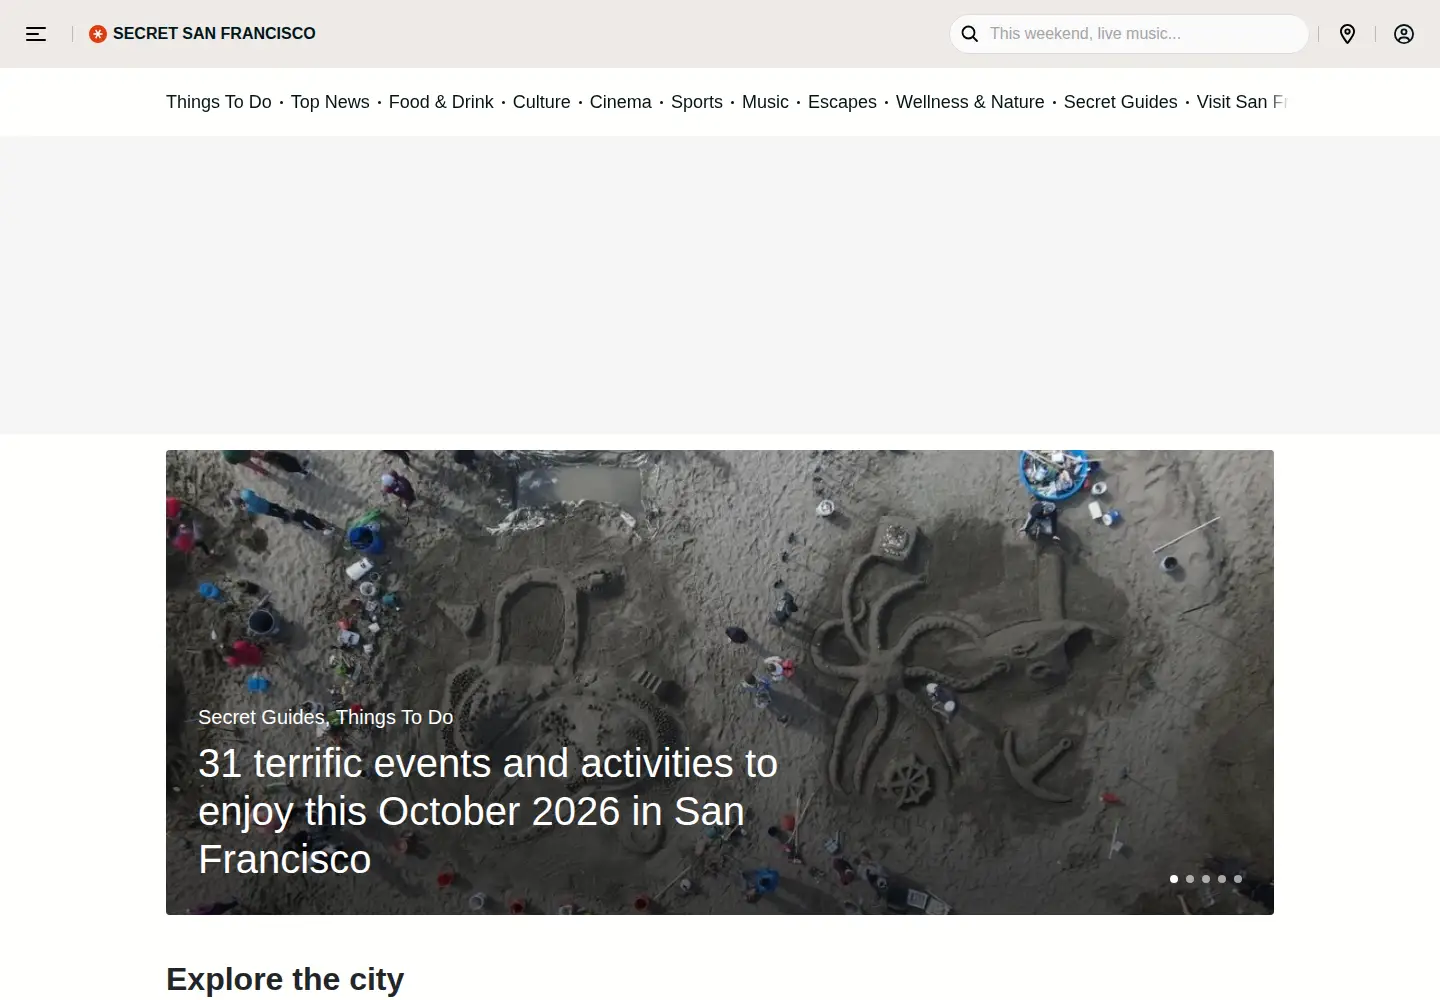Select the first carousel dot
Viewport: 1440px width, 1000px height.
click(x=1174, y=879)
